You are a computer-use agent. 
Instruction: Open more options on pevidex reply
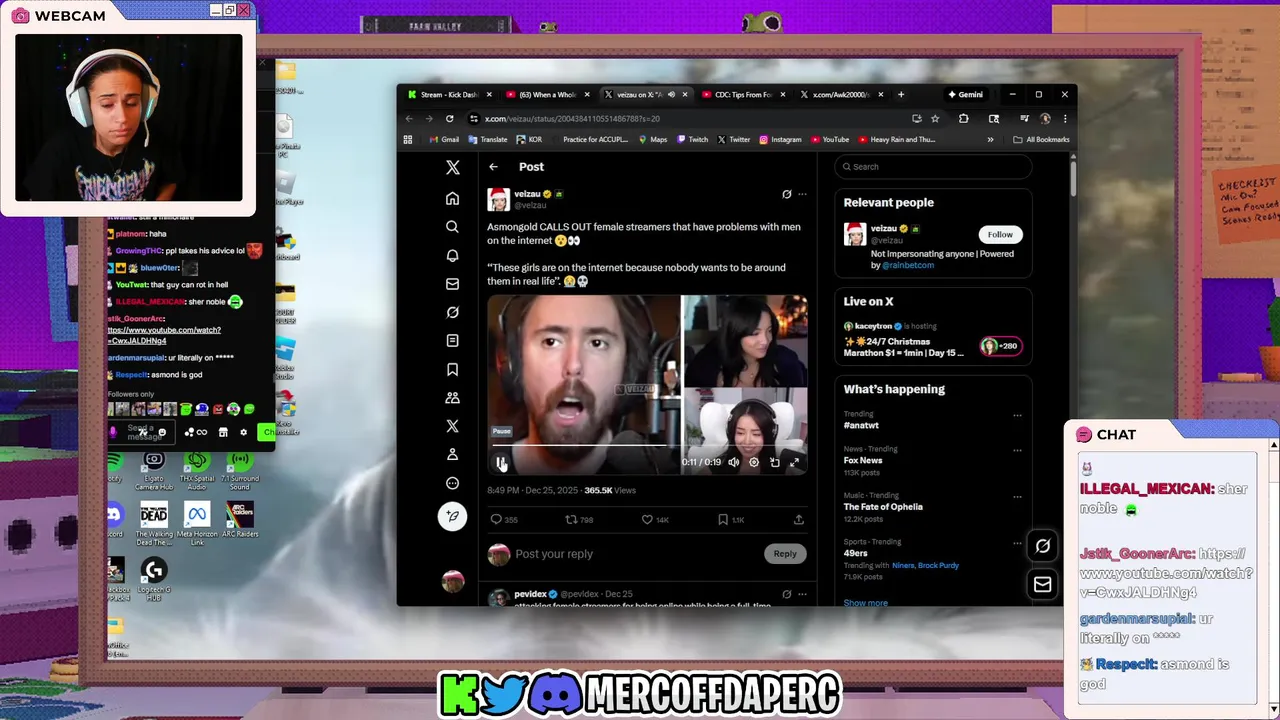click(802, 594)
